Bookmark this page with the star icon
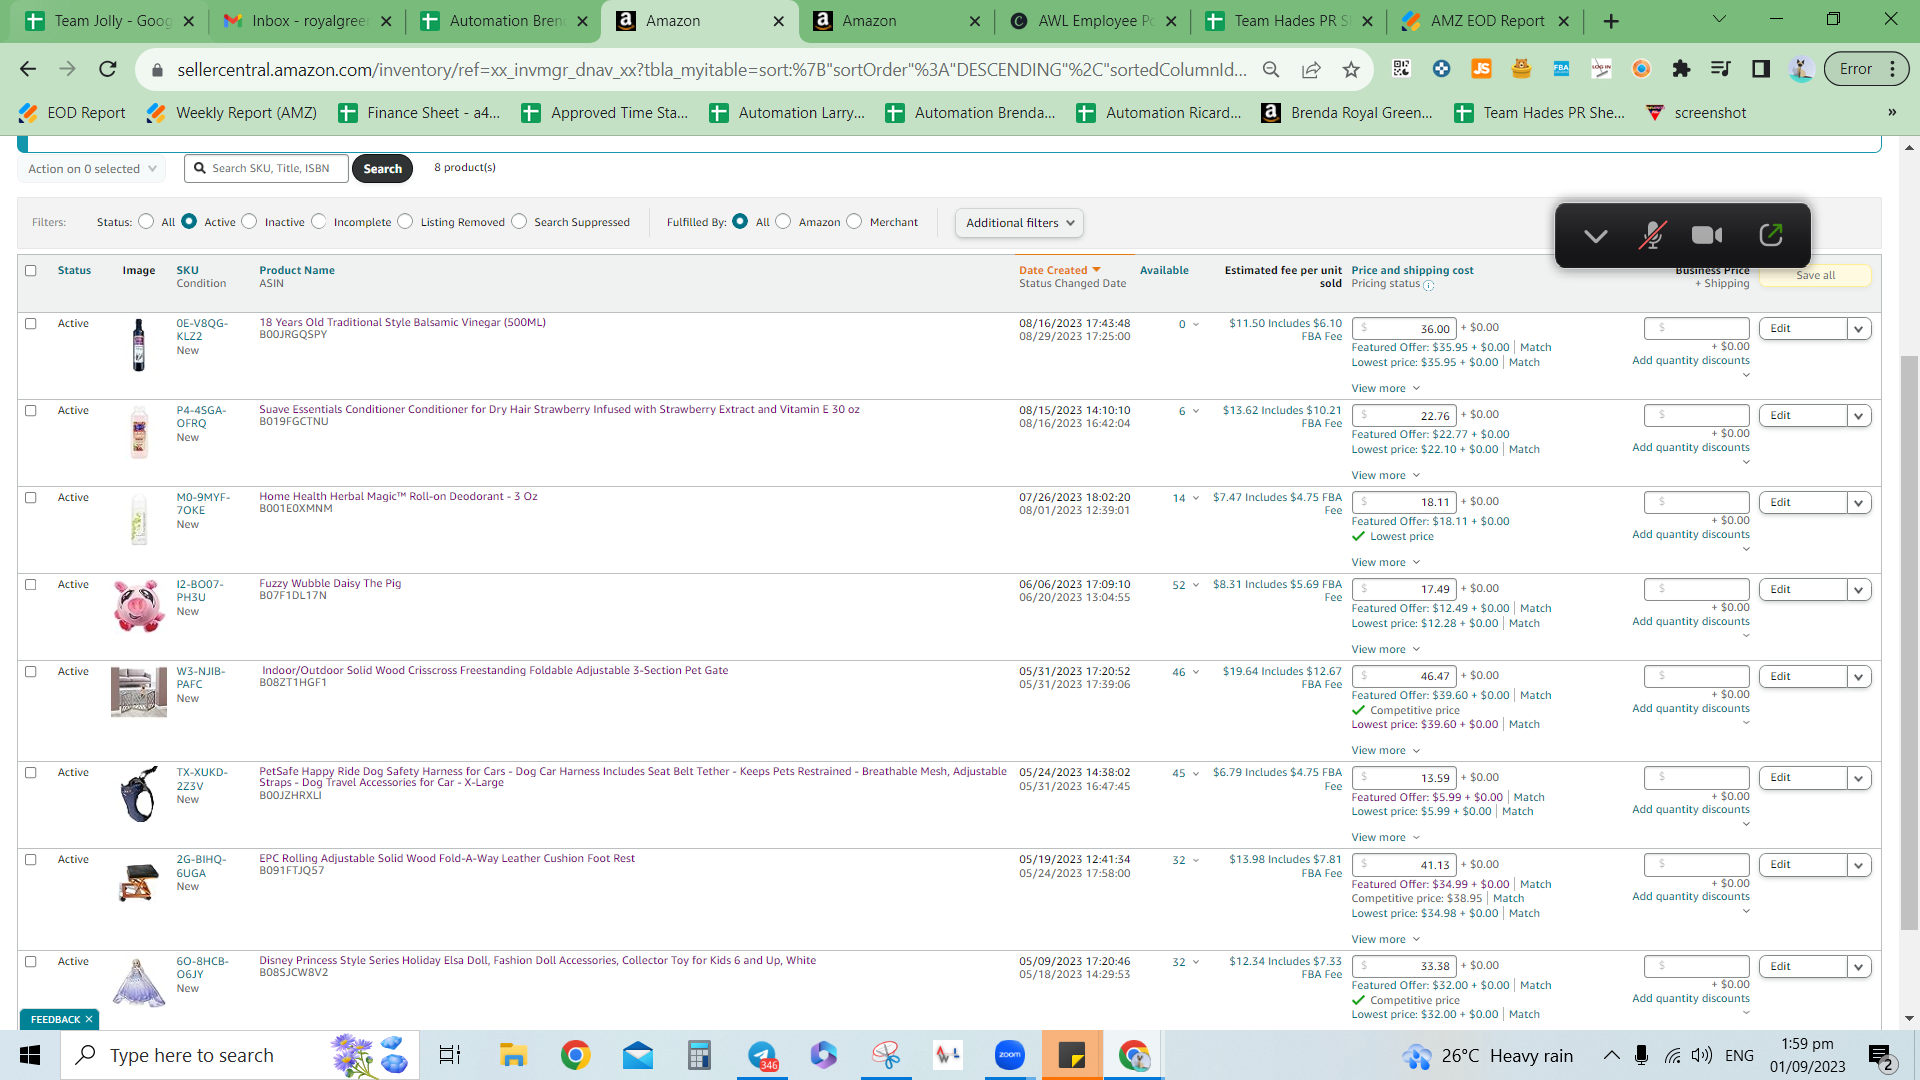Image resolution: width=1920 pixels, height=1080 pixels. pyautogui.click(x=1351, y=69)
